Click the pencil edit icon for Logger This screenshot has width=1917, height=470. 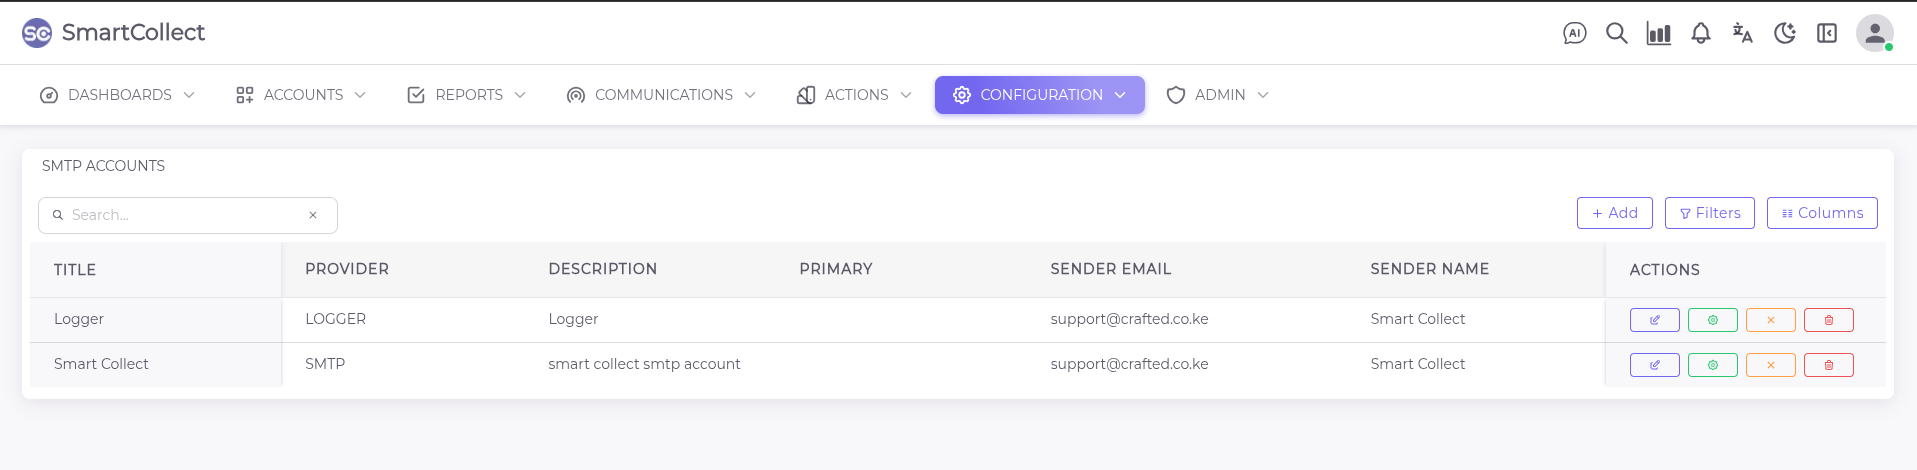pos(1654,320)
